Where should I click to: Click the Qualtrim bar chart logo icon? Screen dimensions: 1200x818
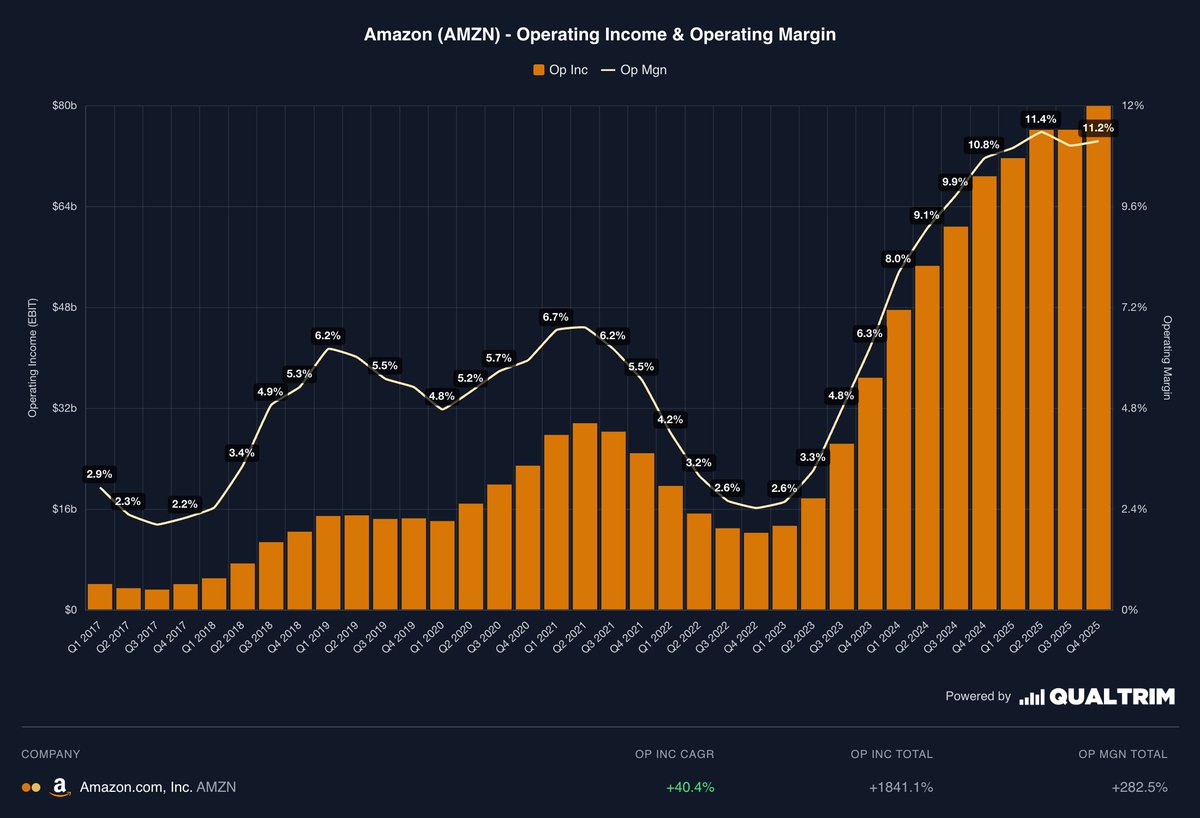pyautogui.click(x=1032, y=696)
